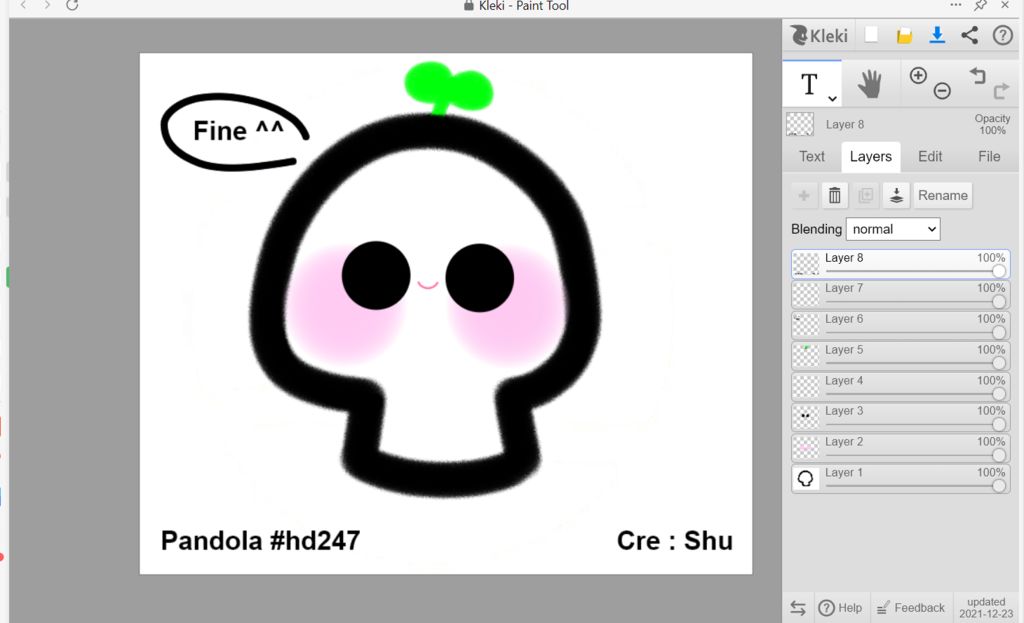Select Layer 2 in layers list
1024x623 pixels.
901,448
